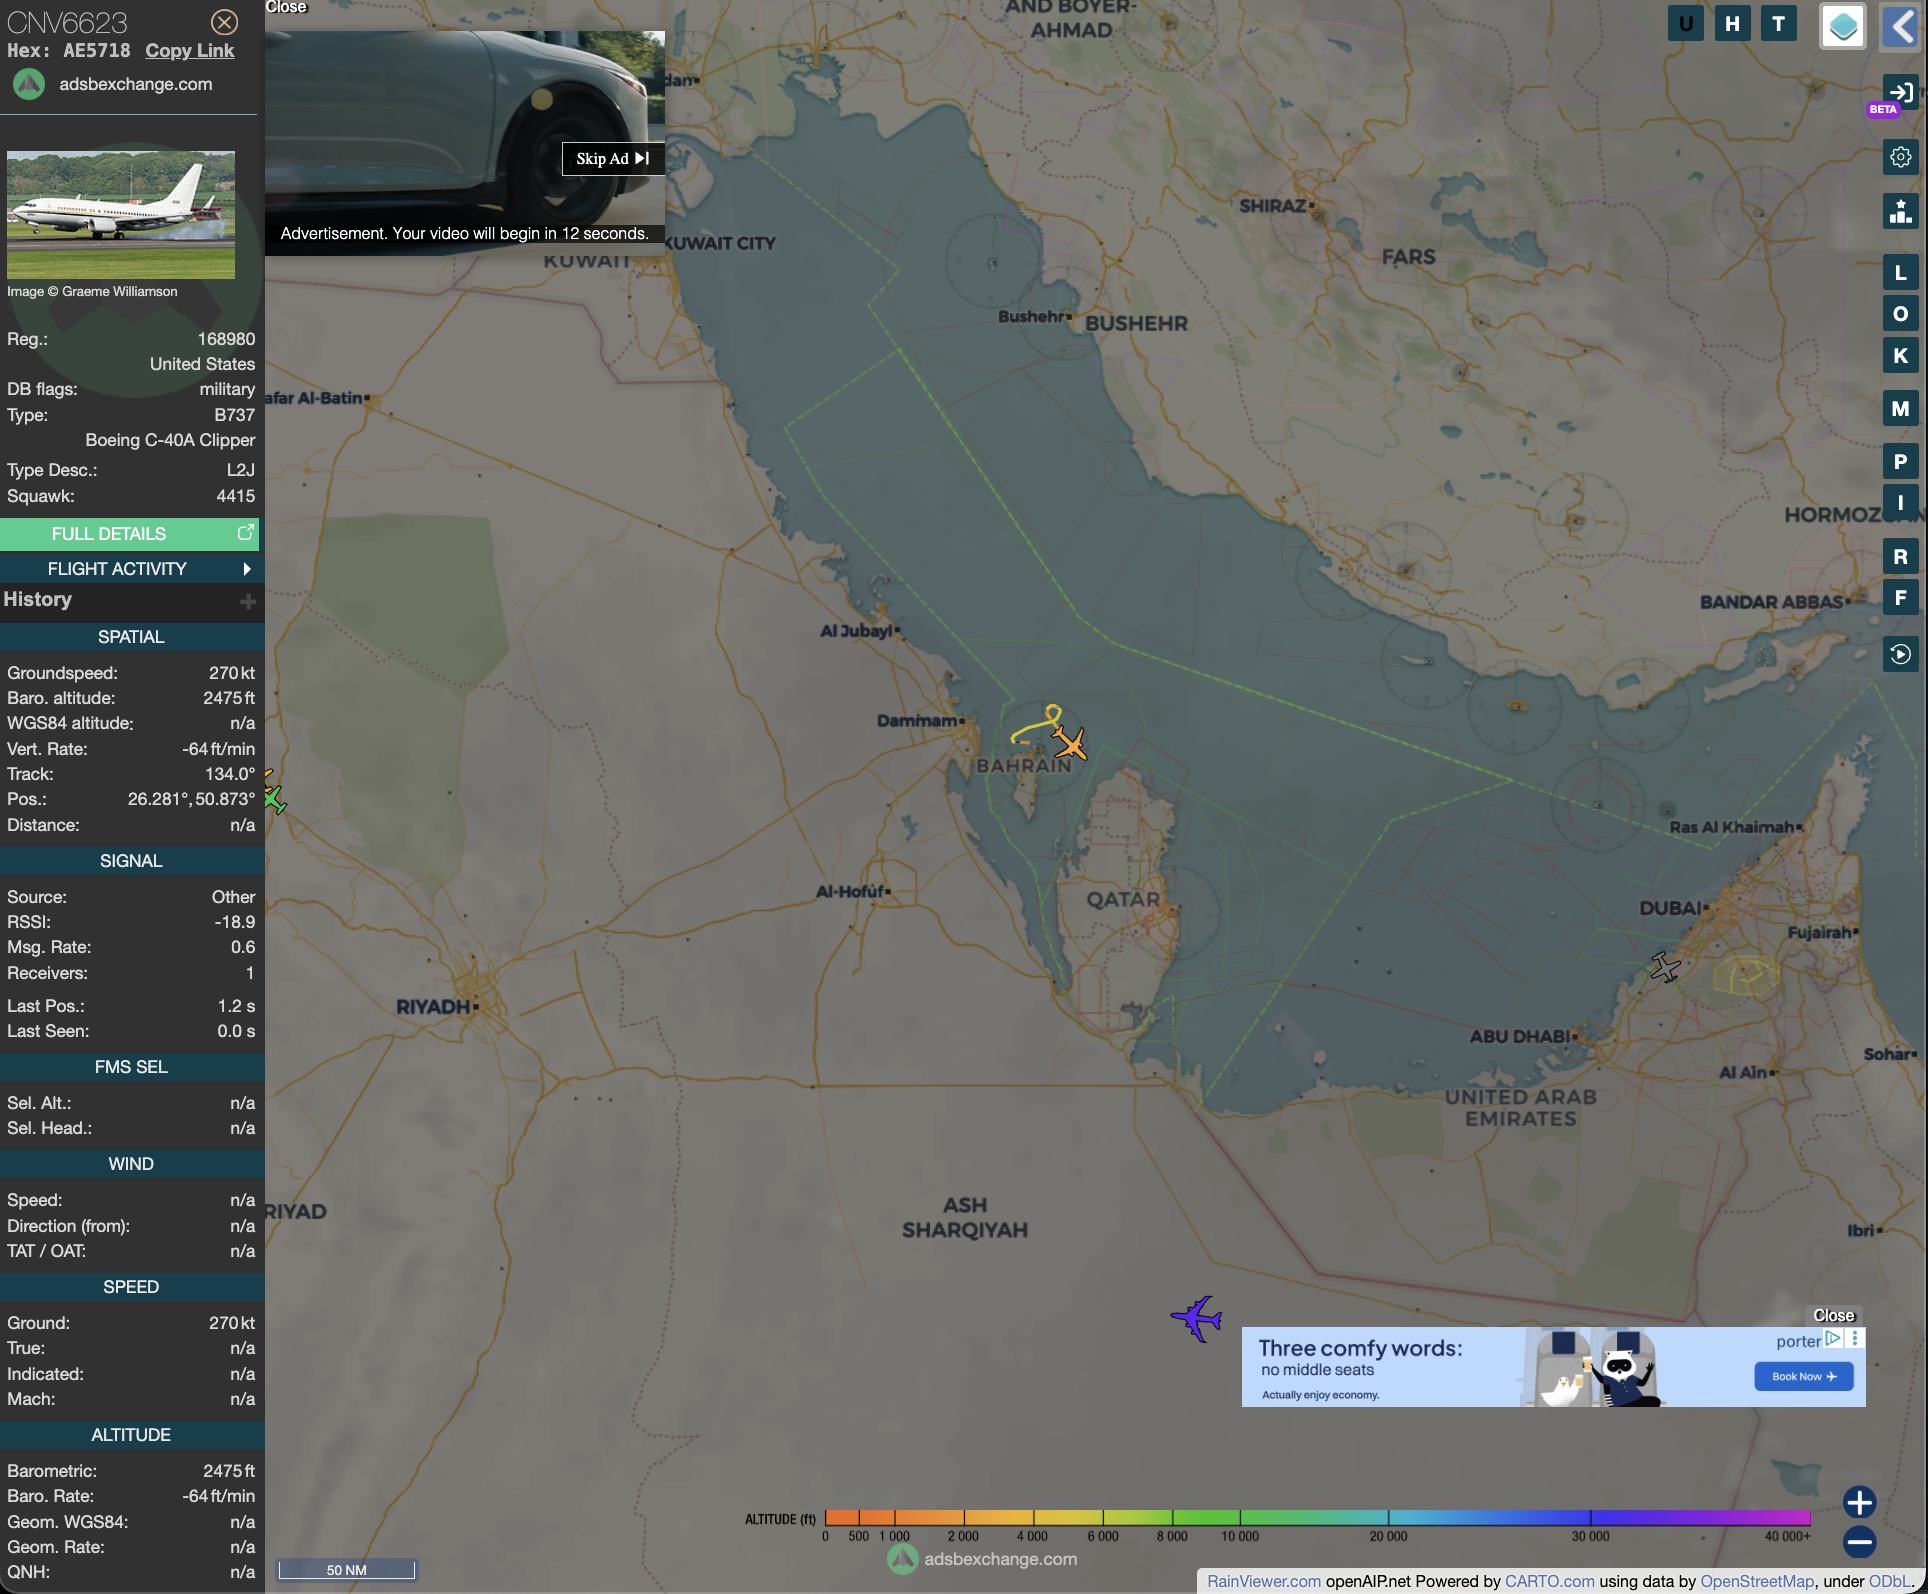This screenshot has width=1928, height=1594.
Task: Click the ALTITUDE section header
Action: point(131,1435)
